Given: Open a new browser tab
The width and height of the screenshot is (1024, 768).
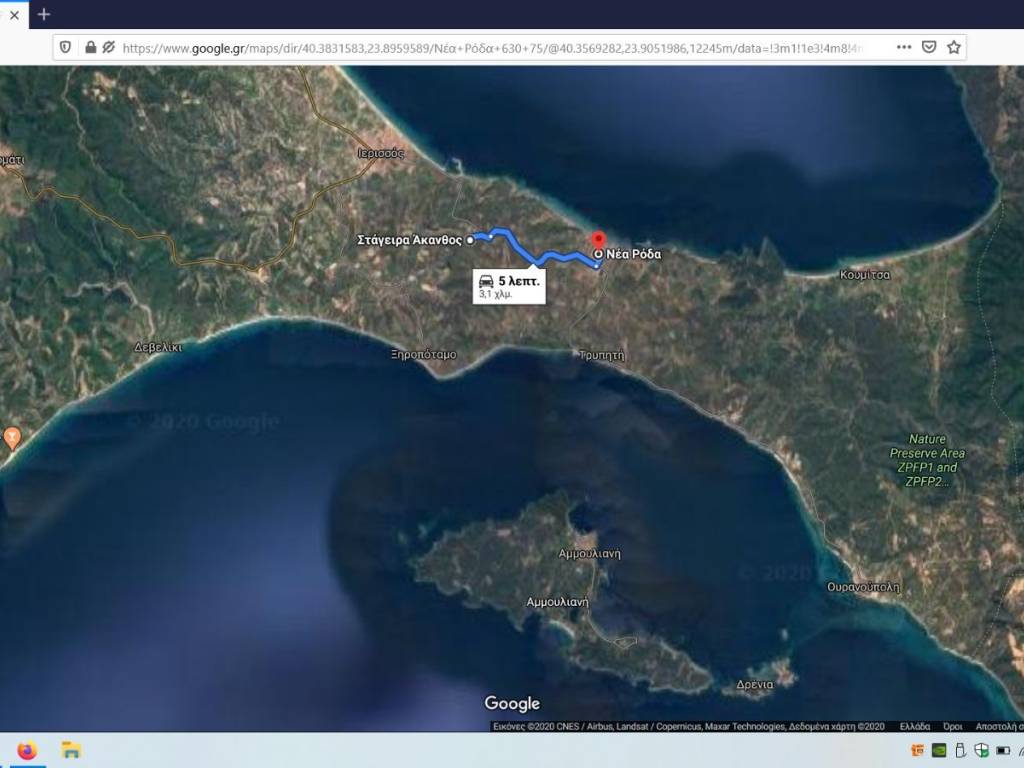Looking at the screenshot, I should (x=44, y=14).
